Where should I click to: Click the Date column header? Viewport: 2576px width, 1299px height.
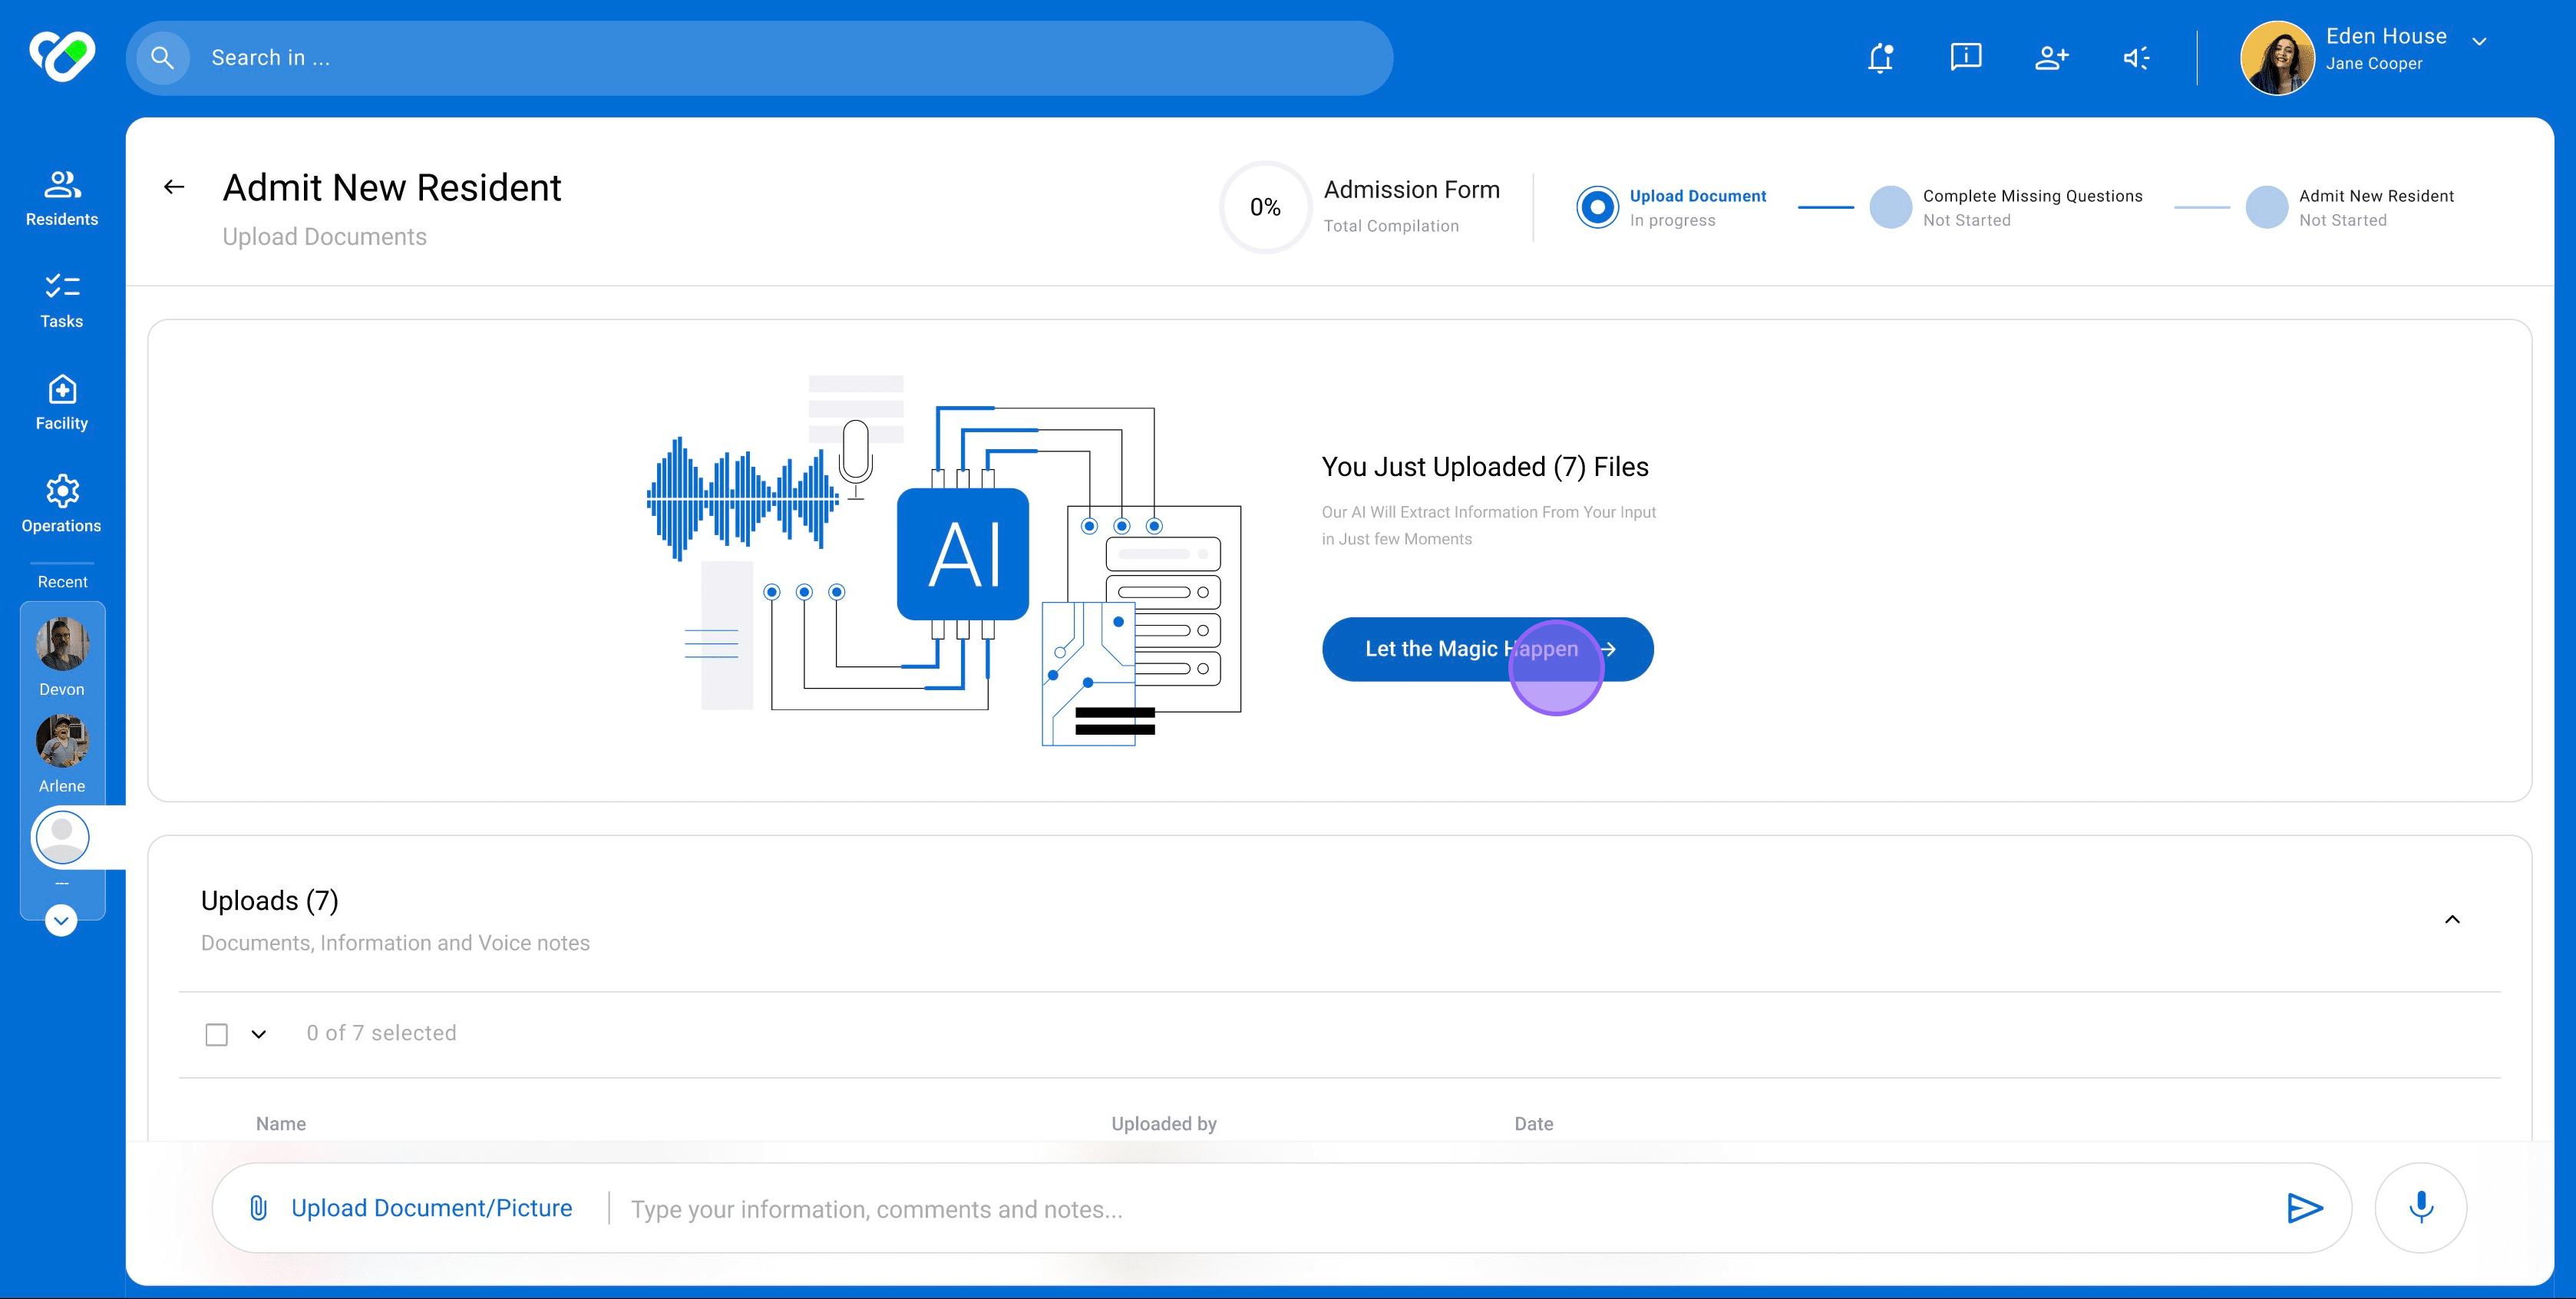click(1534, 1123)
